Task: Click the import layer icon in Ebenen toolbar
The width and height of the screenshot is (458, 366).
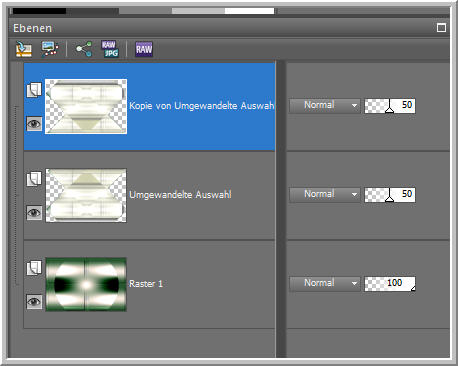Action: pyautogui.click(x=24, y=49)
